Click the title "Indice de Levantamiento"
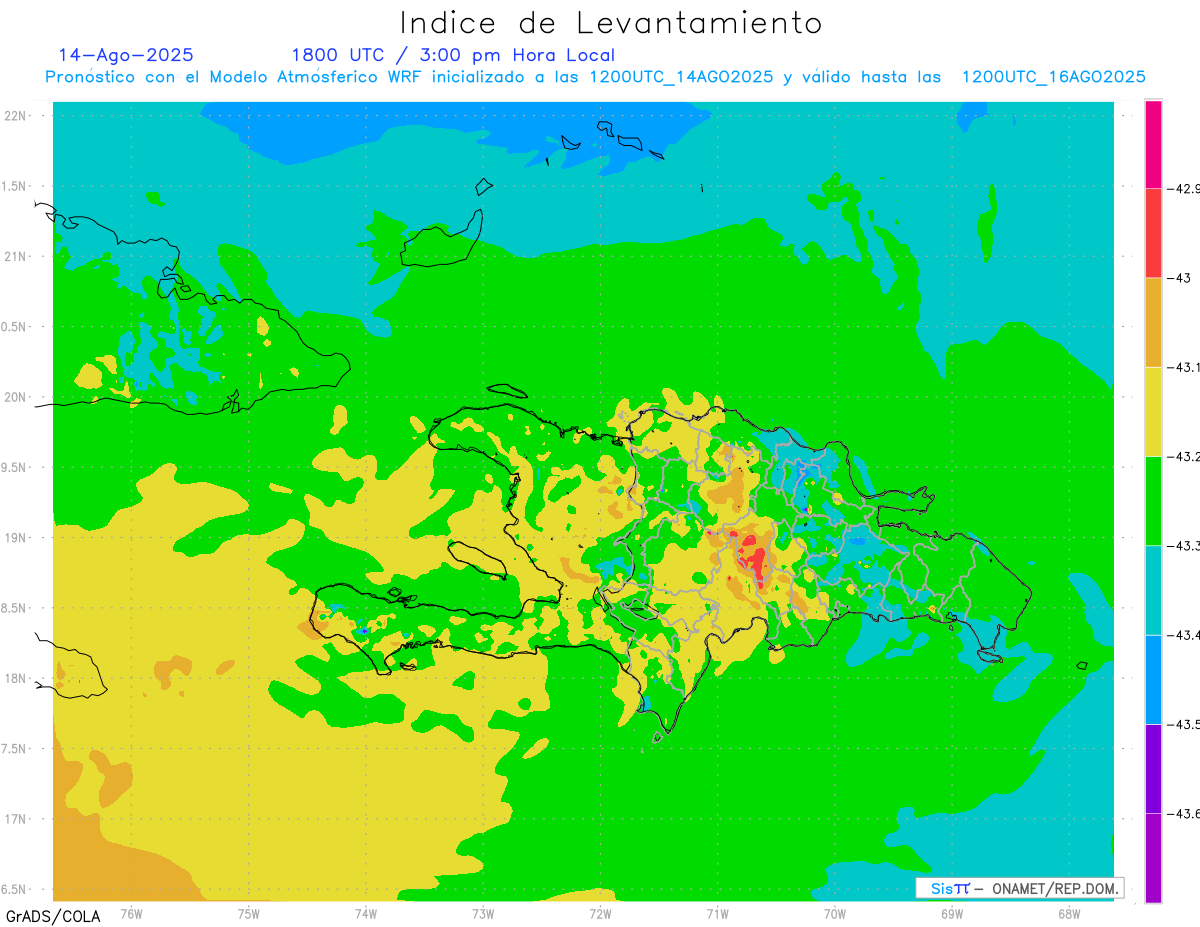This screenshot has height=927, width=1200. tap(611, 22)
